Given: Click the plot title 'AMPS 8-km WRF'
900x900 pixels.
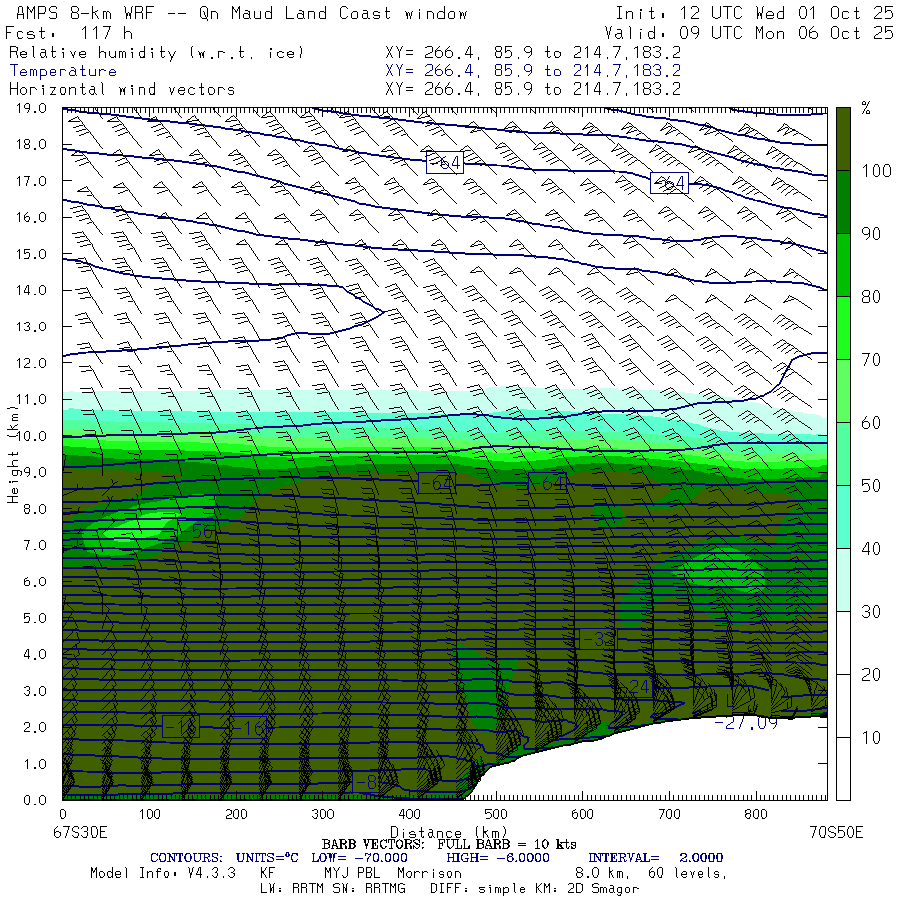Looking at the screenshot, I should click(86, 13).
